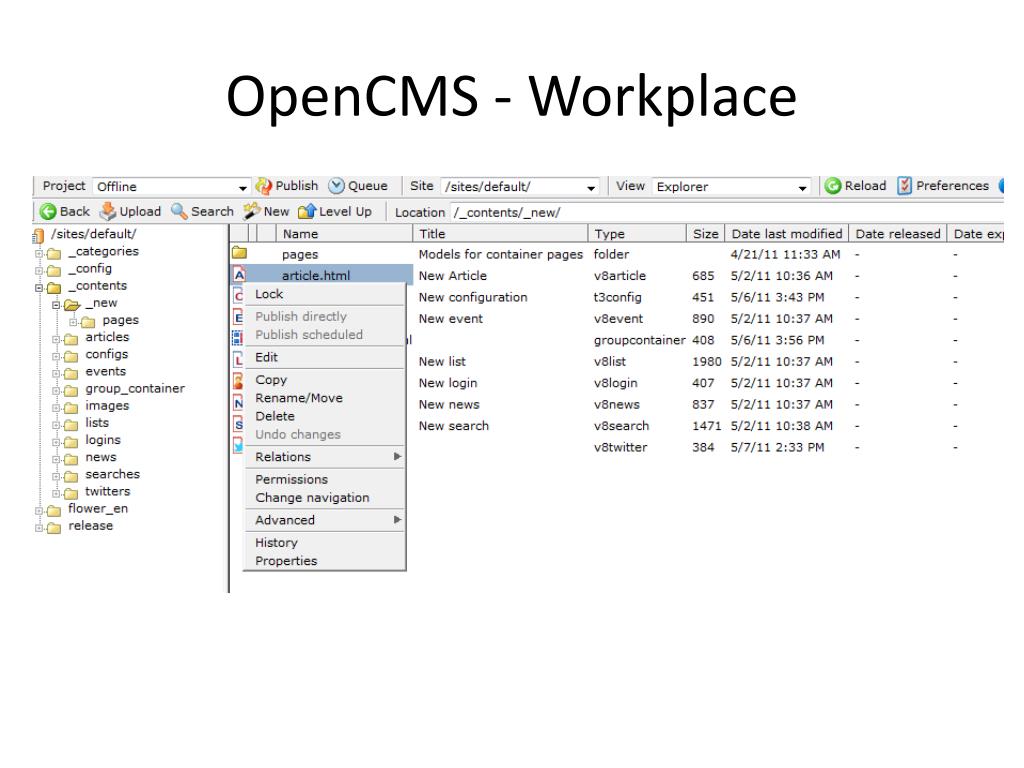Viewport: 1024px width, 768px height.
Task: Expand the _categories tree node
Action: tap(39, 253)
